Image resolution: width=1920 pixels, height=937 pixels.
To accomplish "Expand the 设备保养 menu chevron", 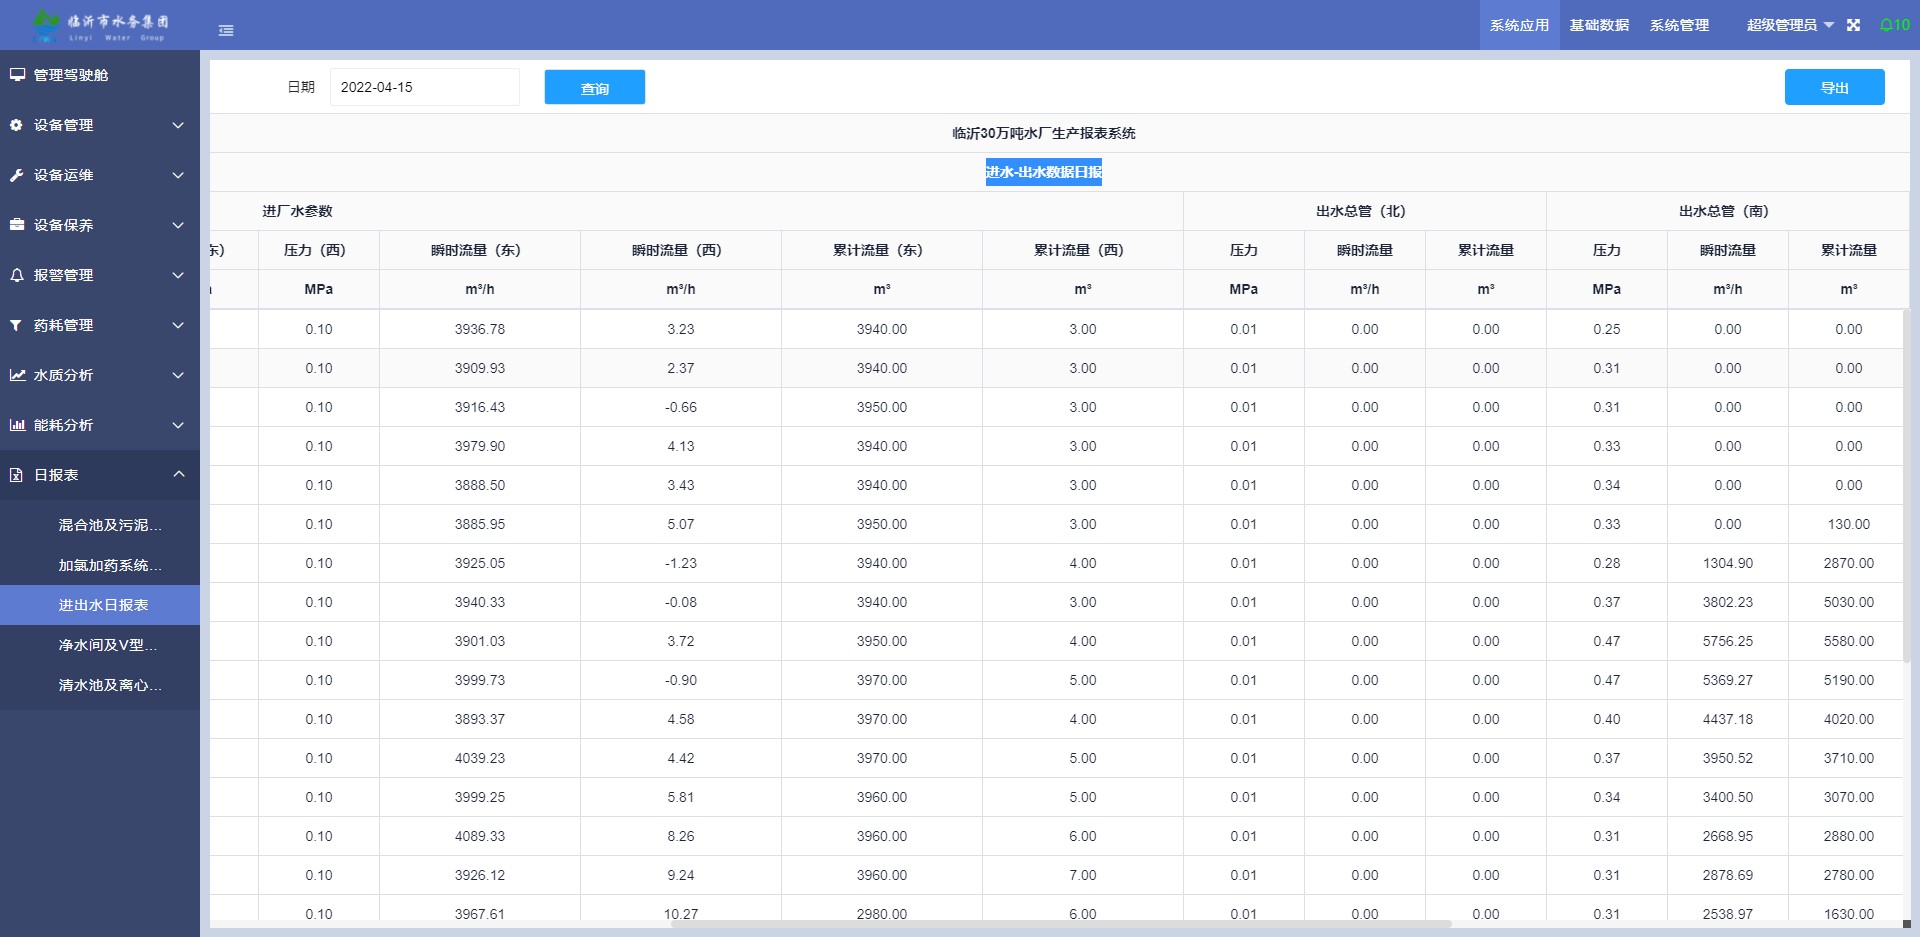I will [178, 225].
